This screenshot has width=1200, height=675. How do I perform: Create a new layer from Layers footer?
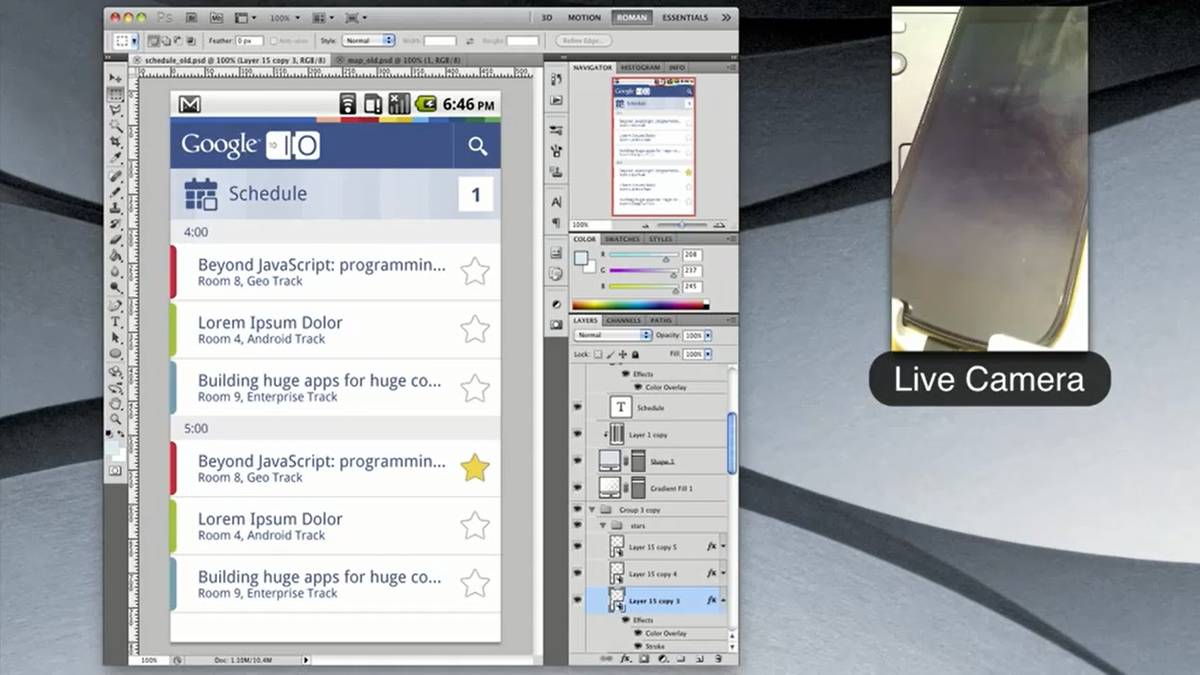tap(700, 659)
